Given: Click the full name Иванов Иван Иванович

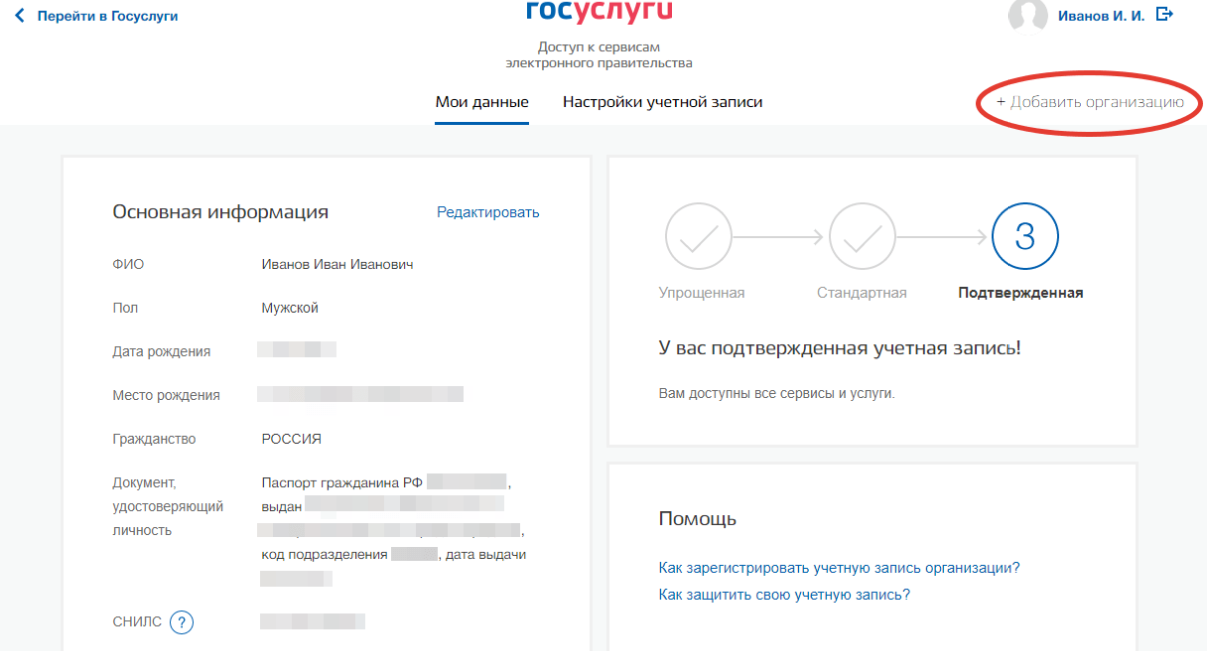Looking at the screenshot, I should 337,265.
